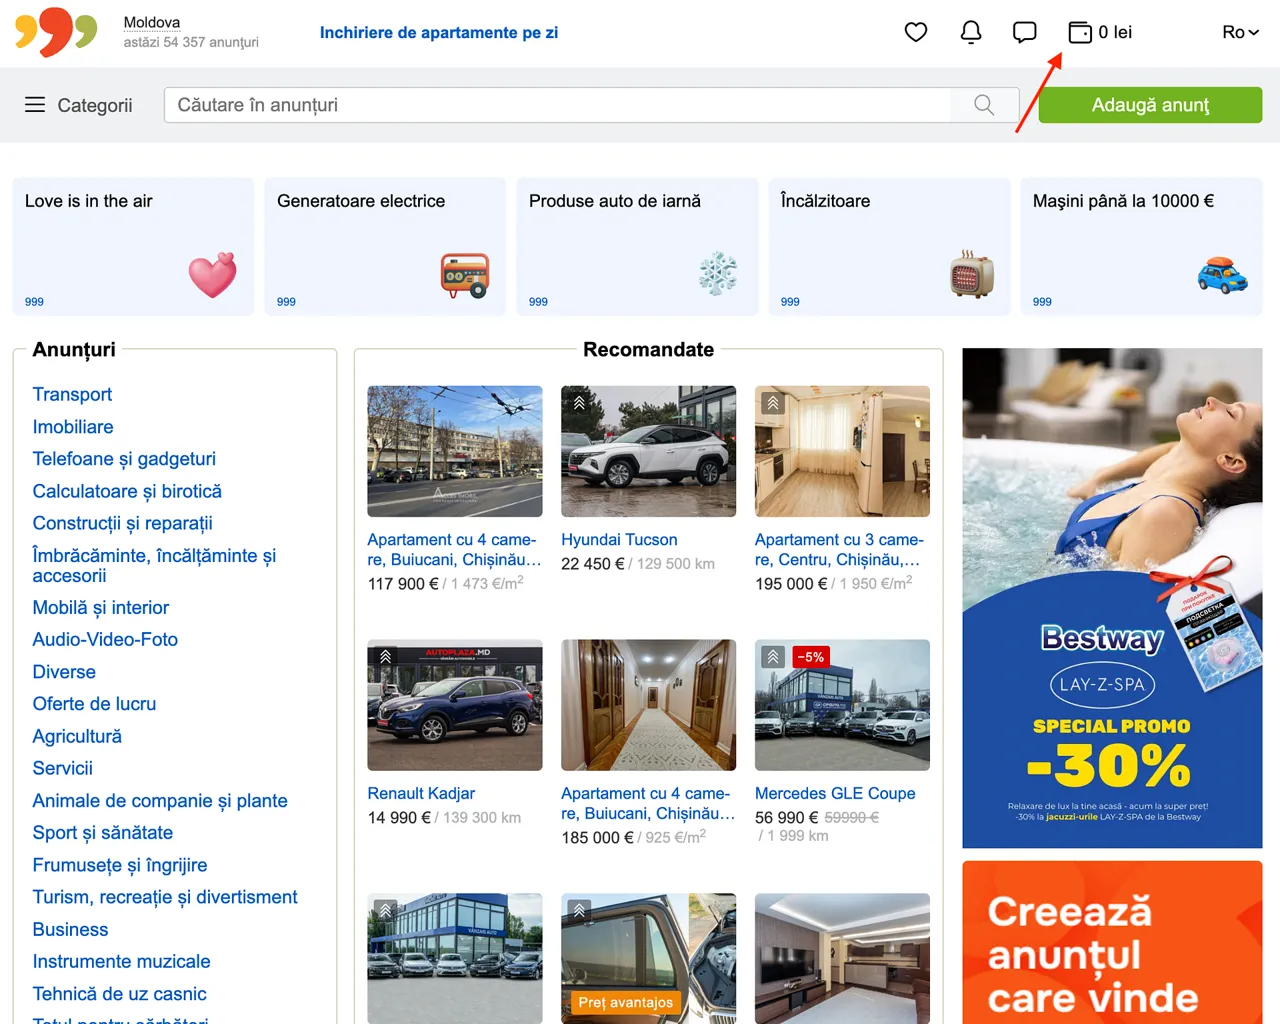Open the Generatoare electrice promo card
The width and height of the screenshot is (1280, 1024).
click(x=385, y=247)
